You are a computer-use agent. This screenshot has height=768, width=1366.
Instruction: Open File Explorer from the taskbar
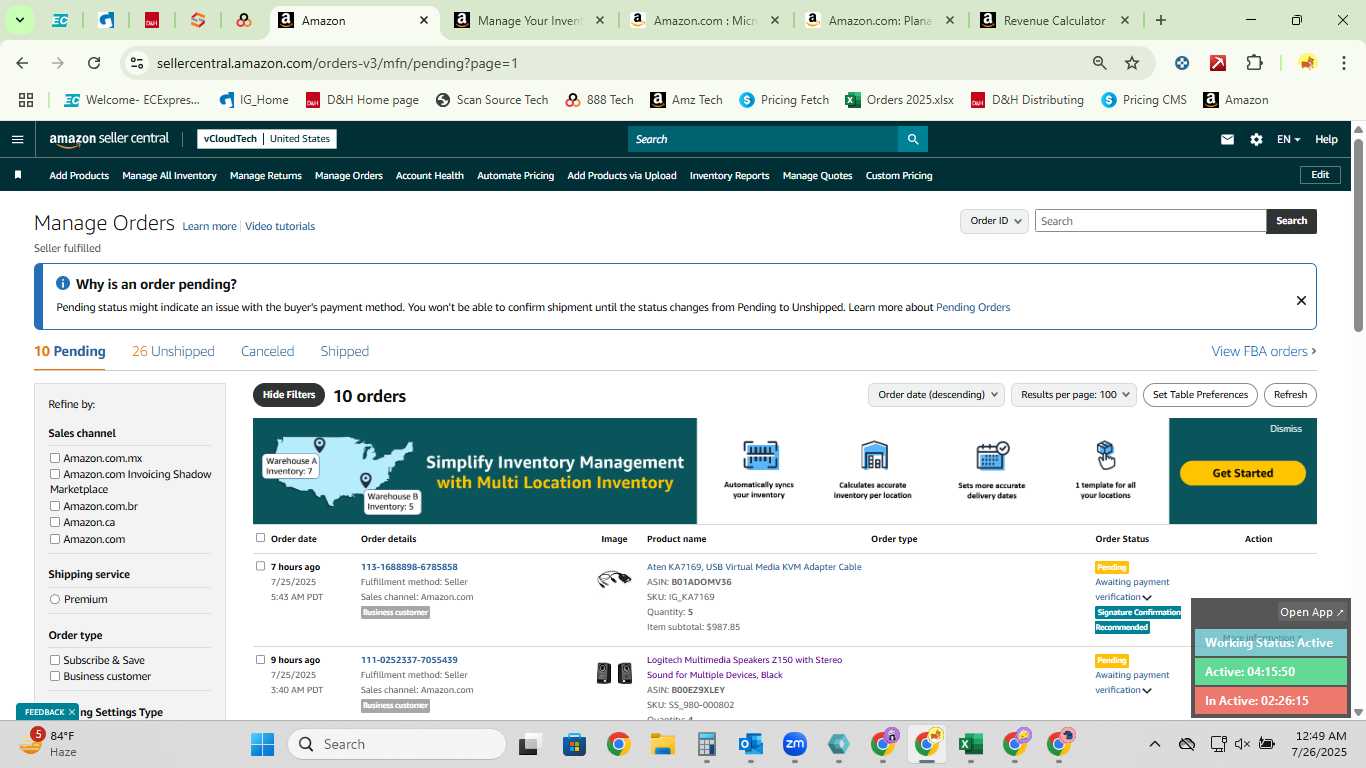[x=662, y=744]
